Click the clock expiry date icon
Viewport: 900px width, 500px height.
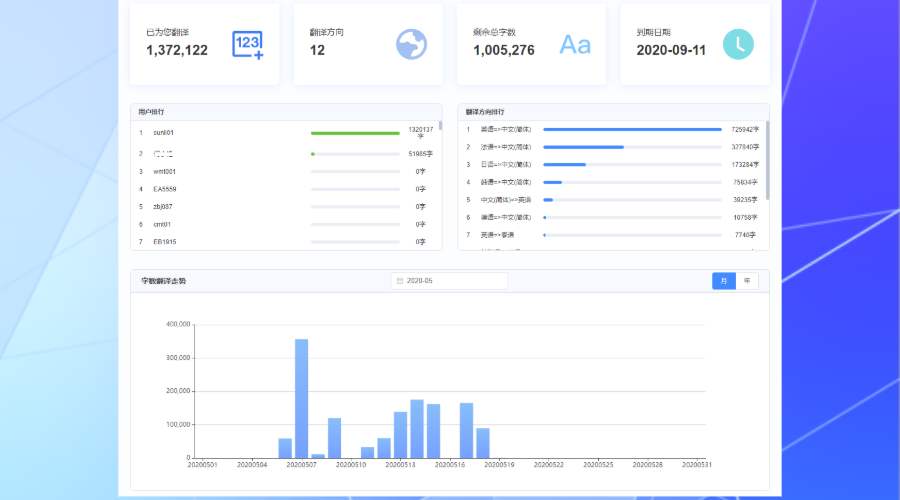click(x=738, y=44)
